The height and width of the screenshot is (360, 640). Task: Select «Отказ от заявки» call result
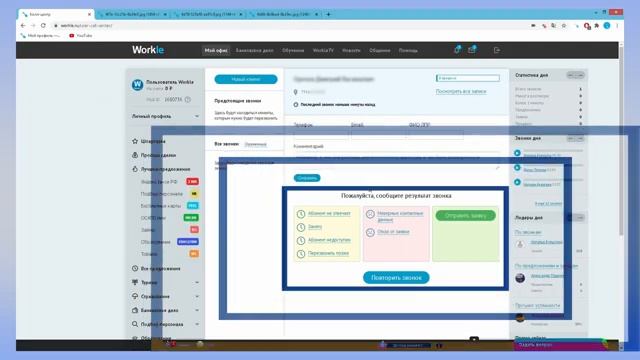coord(393,232)
